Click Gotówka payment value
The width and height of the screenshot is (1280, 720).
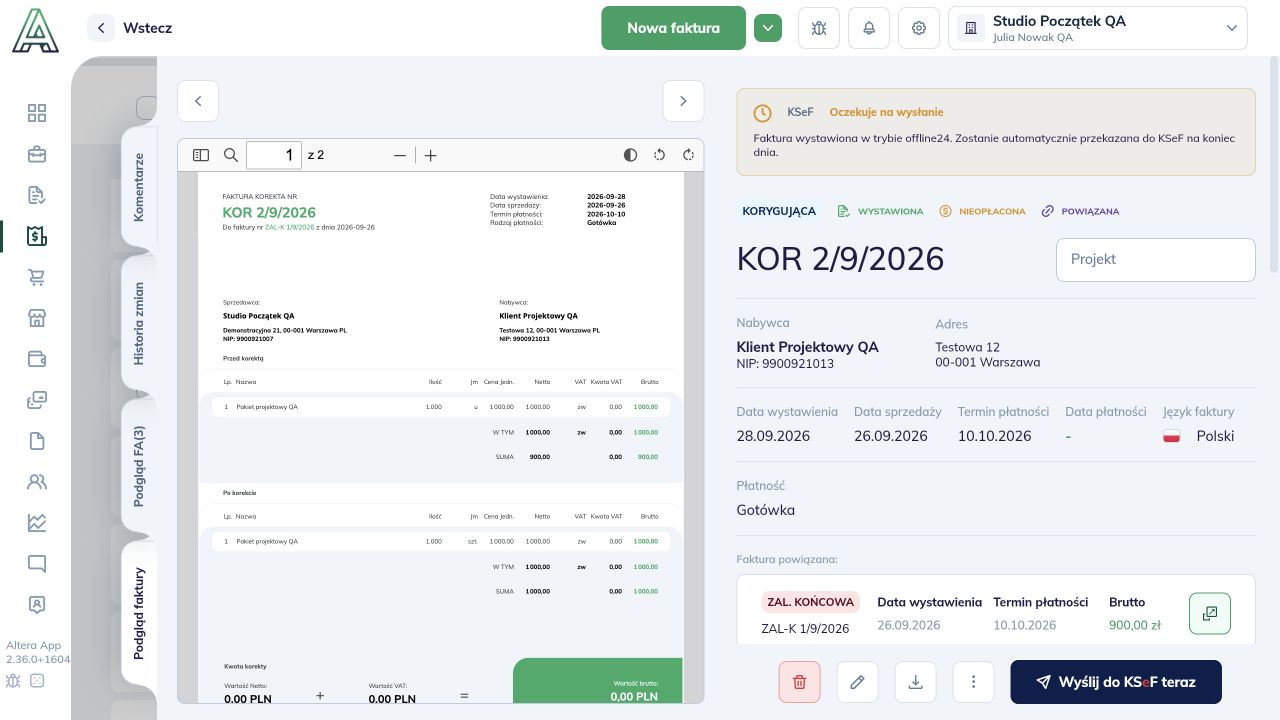[765, 510]
